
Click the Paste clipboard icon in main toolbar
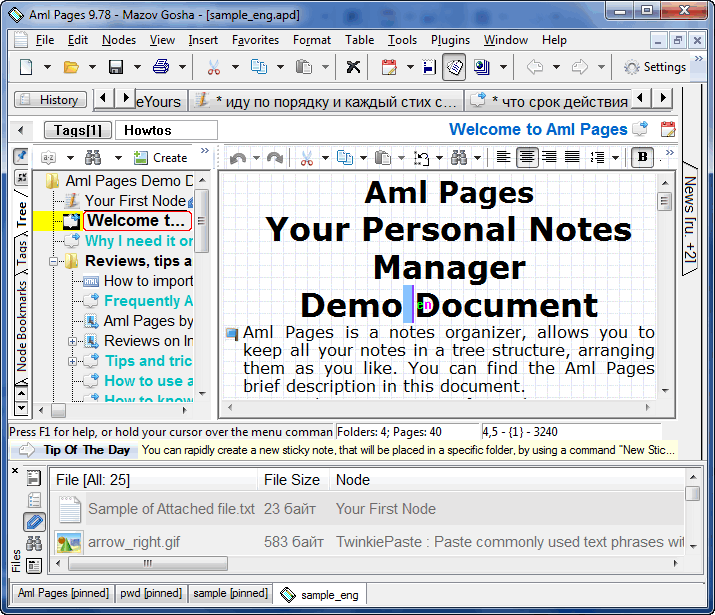click(x=303, y=67)
